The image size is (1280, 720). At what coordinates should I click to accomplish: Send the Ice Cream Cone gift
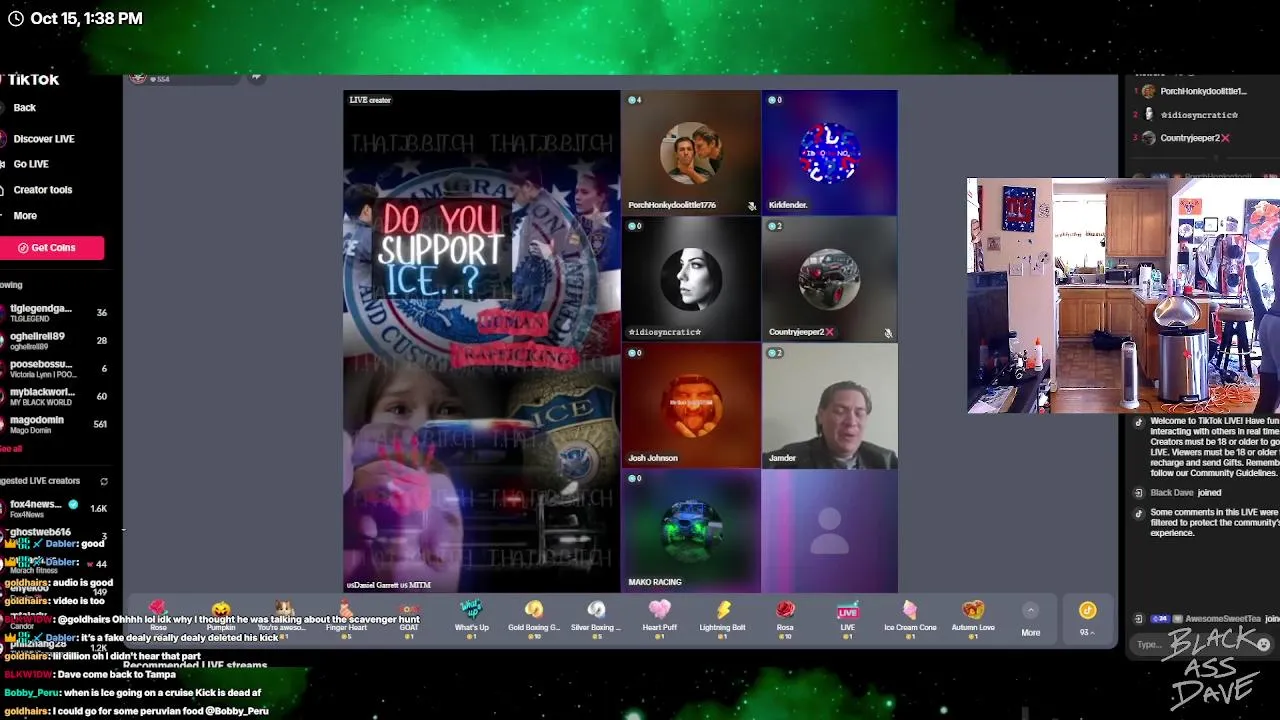tap(910, 618)
